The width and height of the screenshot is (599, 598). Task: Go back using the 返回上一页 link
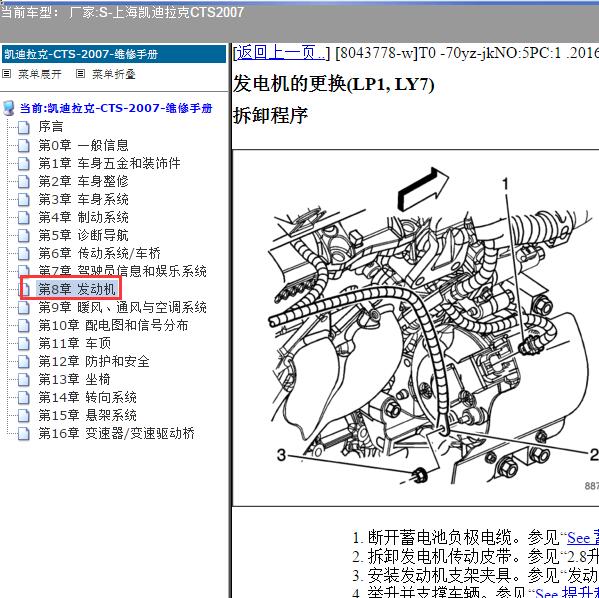coord(281,52)
